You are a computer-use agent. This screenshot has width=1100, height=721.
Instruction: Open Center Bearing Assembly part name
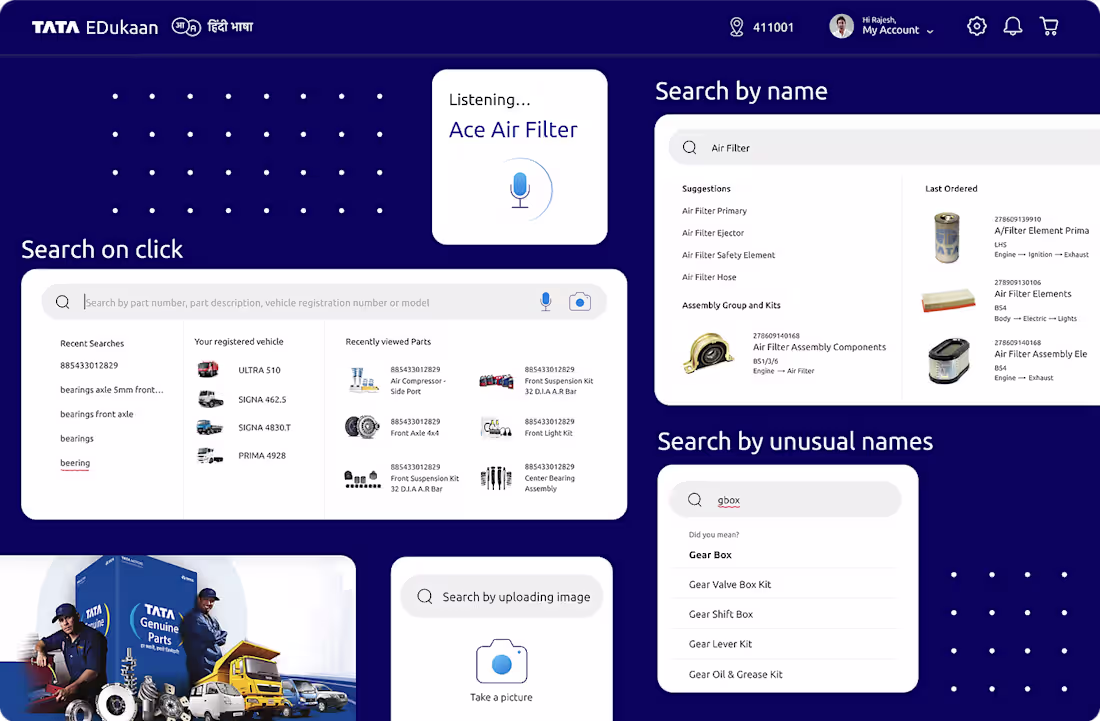(549, 483)
